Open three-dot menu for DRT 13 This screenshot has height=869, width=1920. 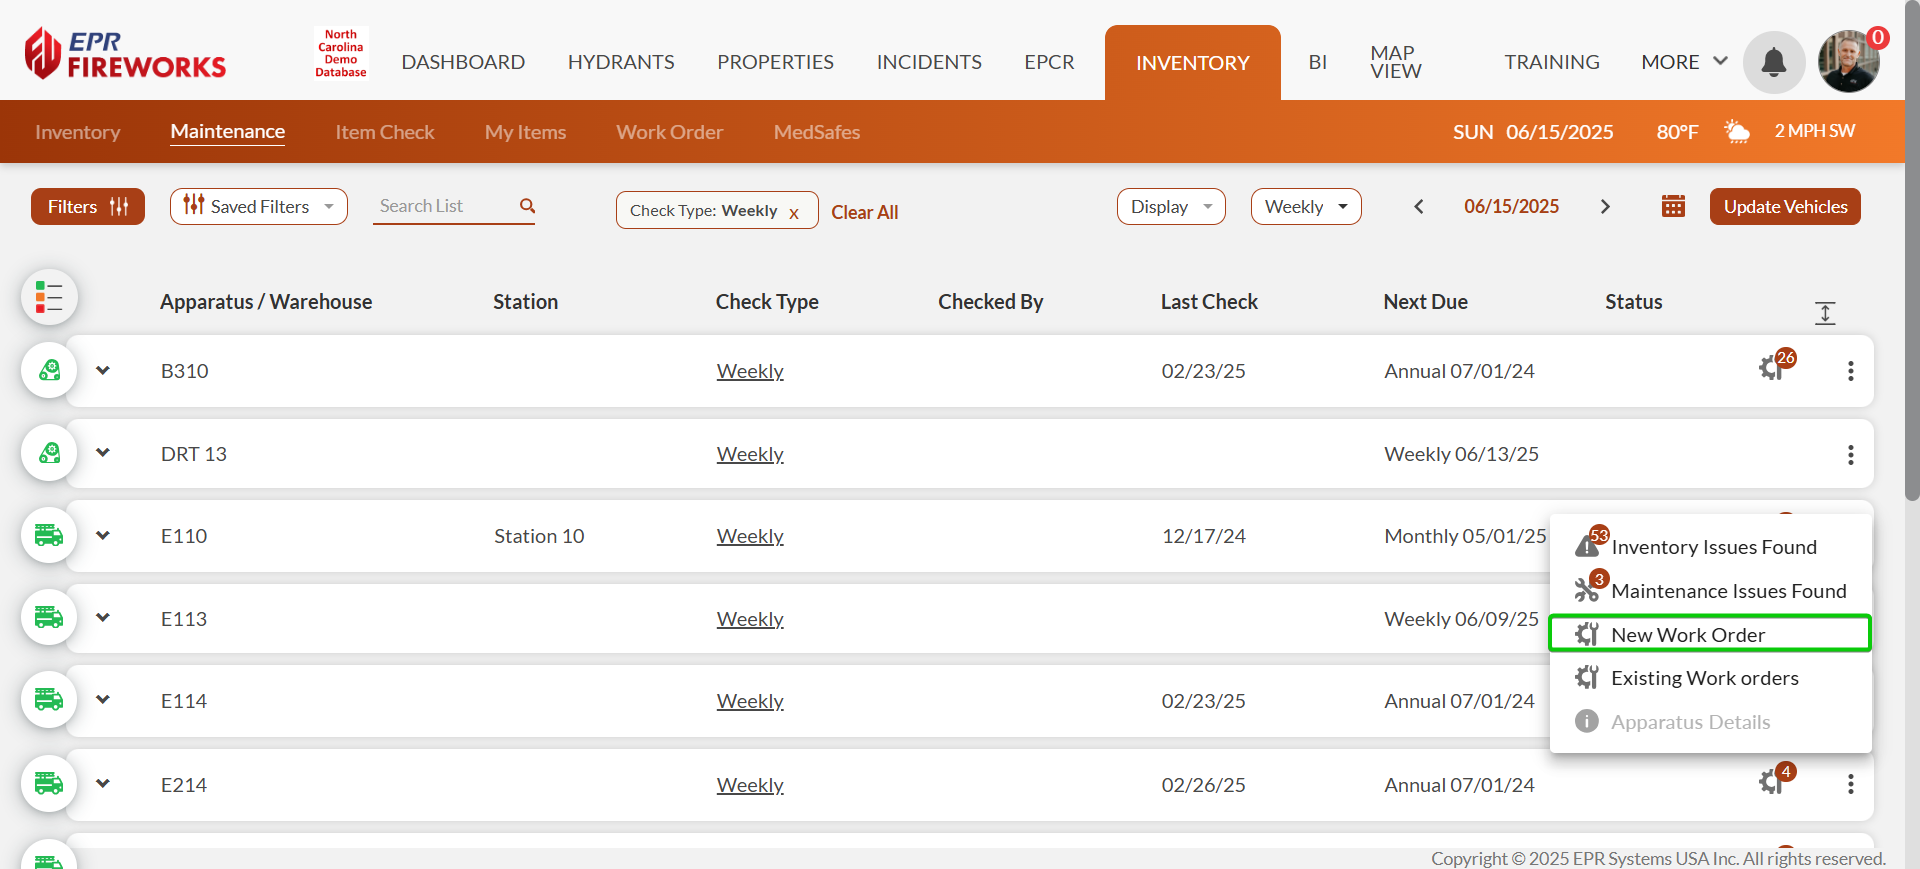tap(1850, 455)
